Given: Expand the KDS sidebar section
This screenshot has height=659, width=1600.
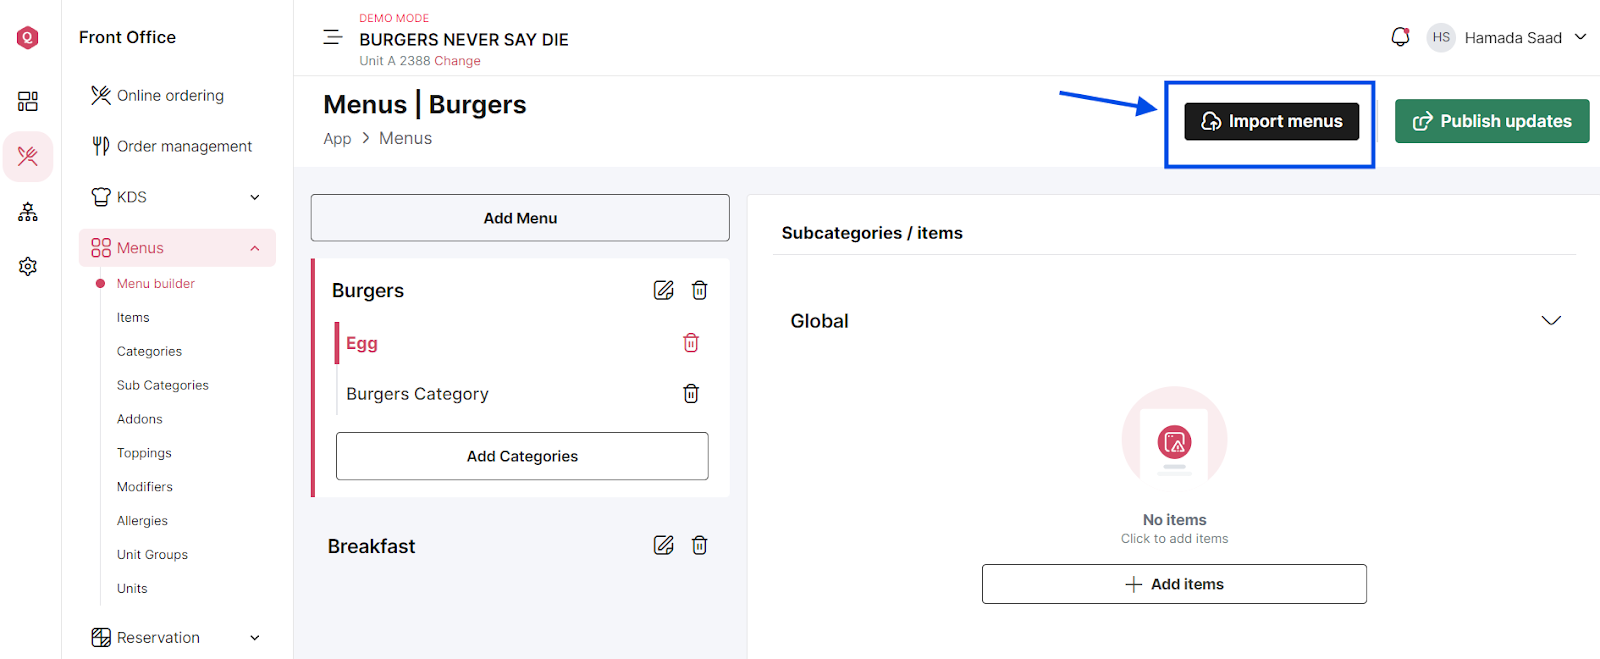Looking at the screenshot, I should click(x=176, y=197).
